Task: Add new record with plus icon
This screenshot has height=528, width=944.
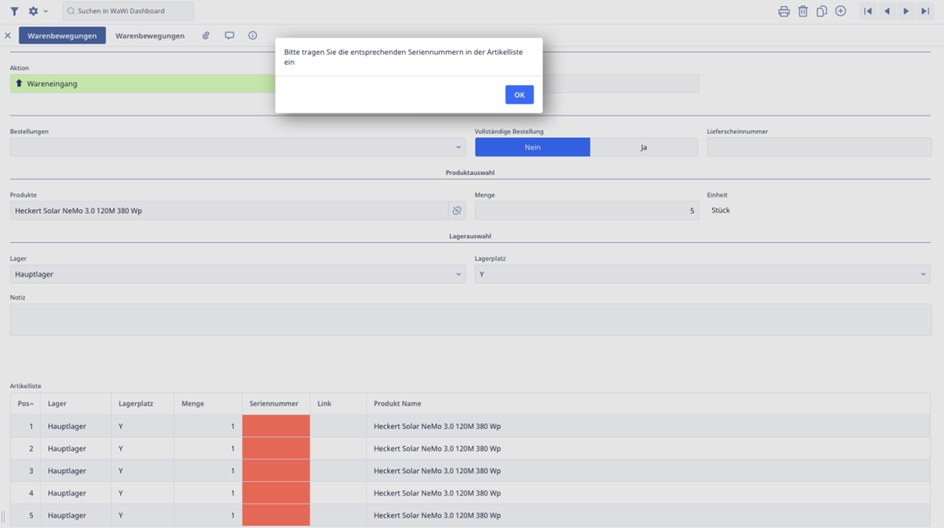Action: point(840,11)
